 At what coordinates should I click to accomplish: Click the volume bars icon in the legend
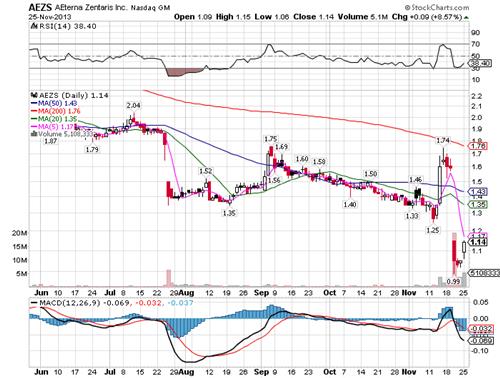[34, 134]
